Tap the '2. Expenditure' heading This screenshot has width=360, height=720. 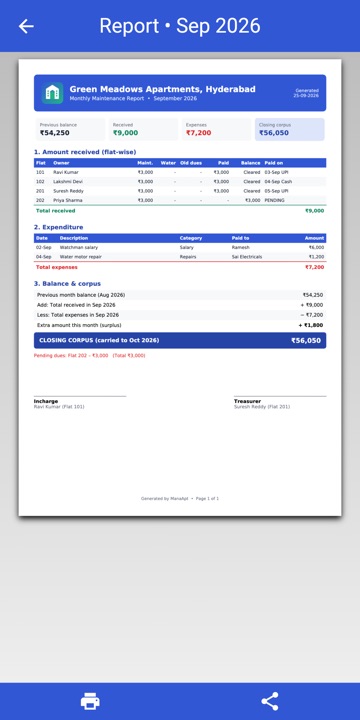[x=58, y=227]
